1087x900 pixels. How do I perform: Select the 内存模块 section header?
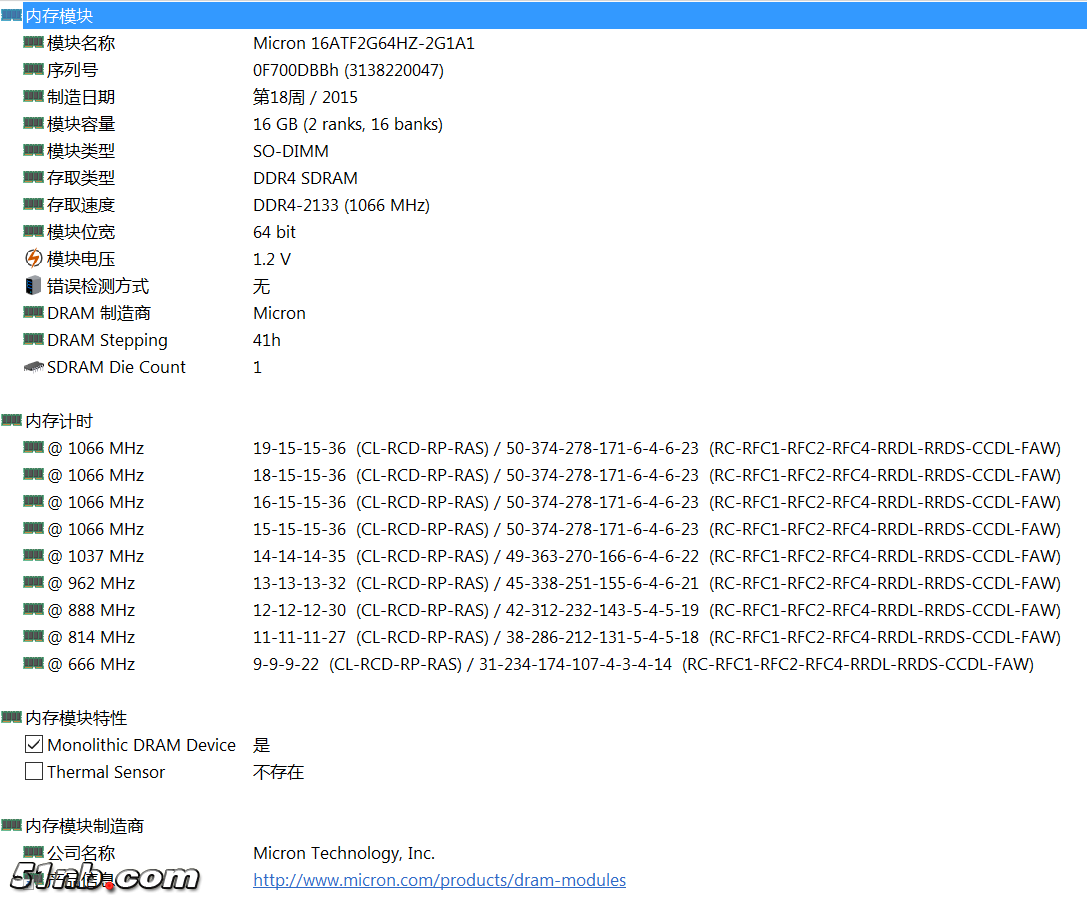click(59, 16)
